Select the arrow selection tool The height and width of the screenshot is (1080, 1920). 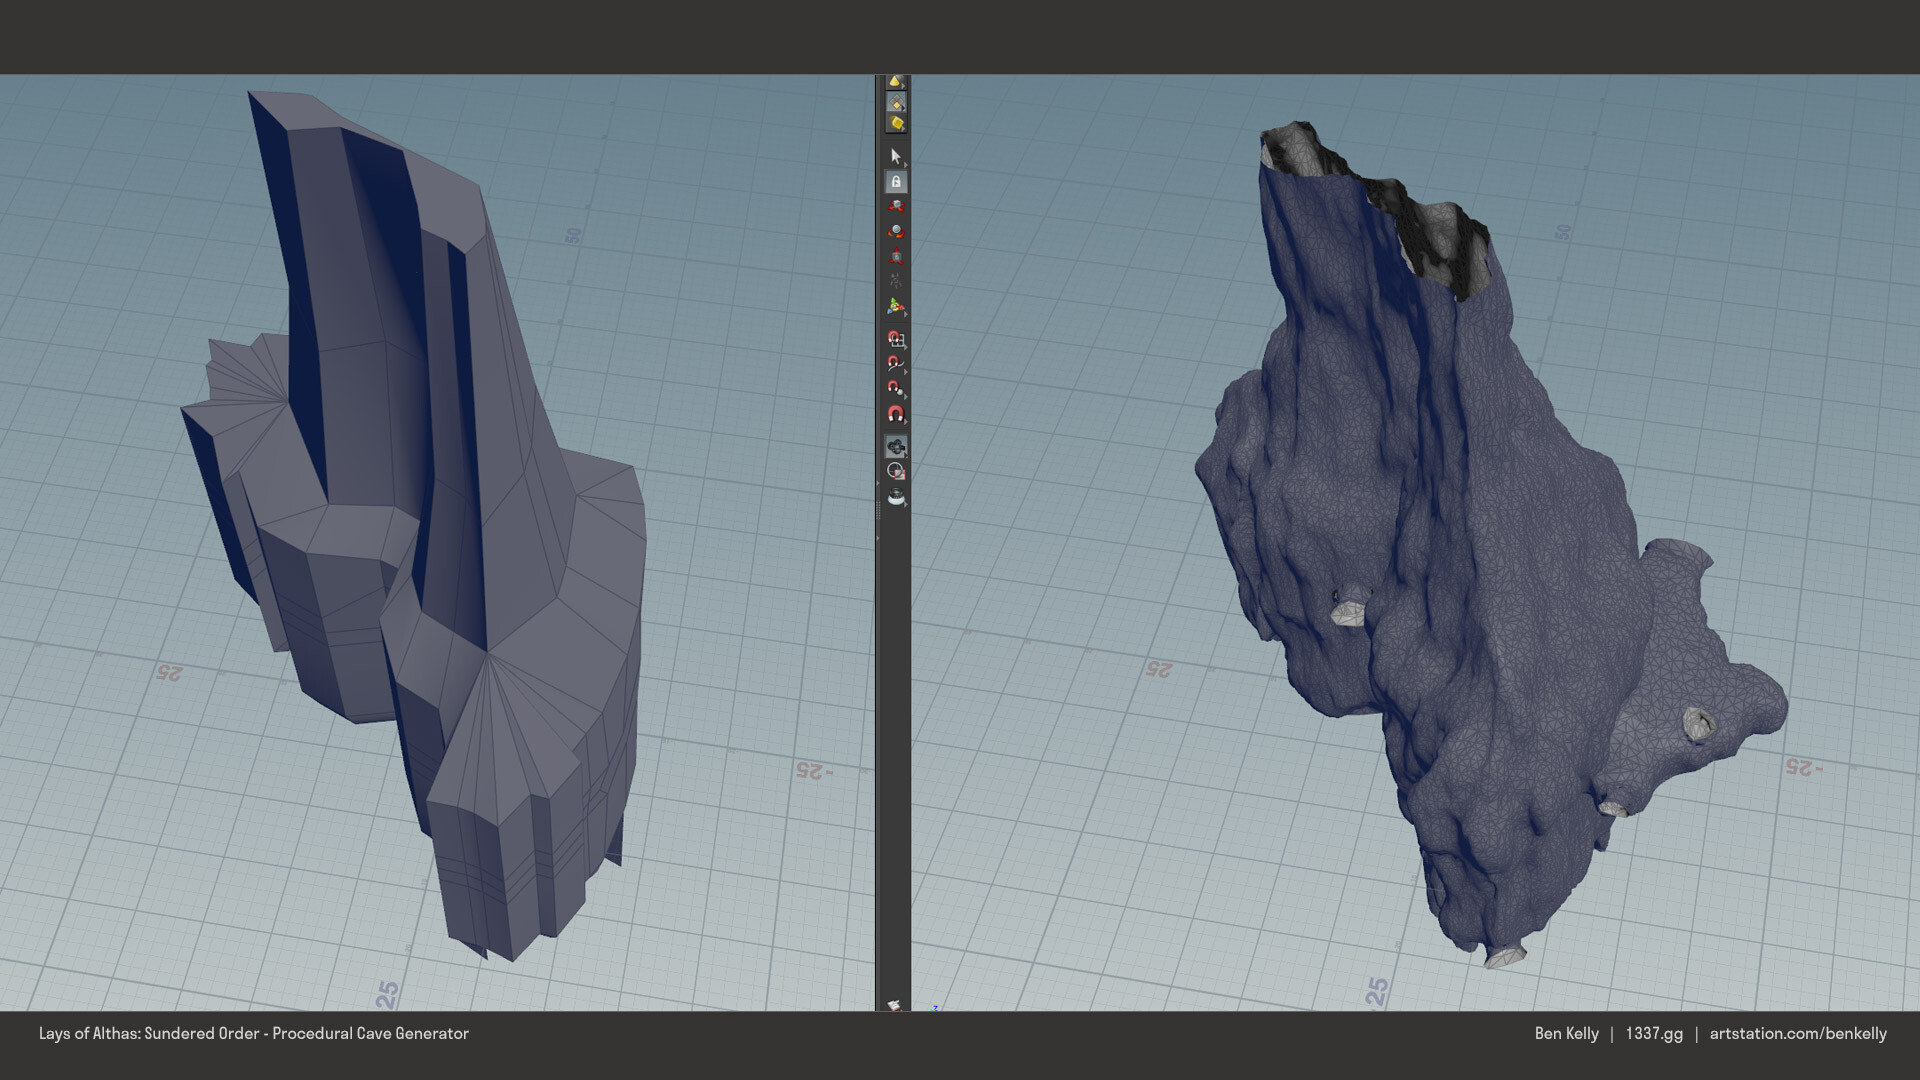[x=893, y=155]
